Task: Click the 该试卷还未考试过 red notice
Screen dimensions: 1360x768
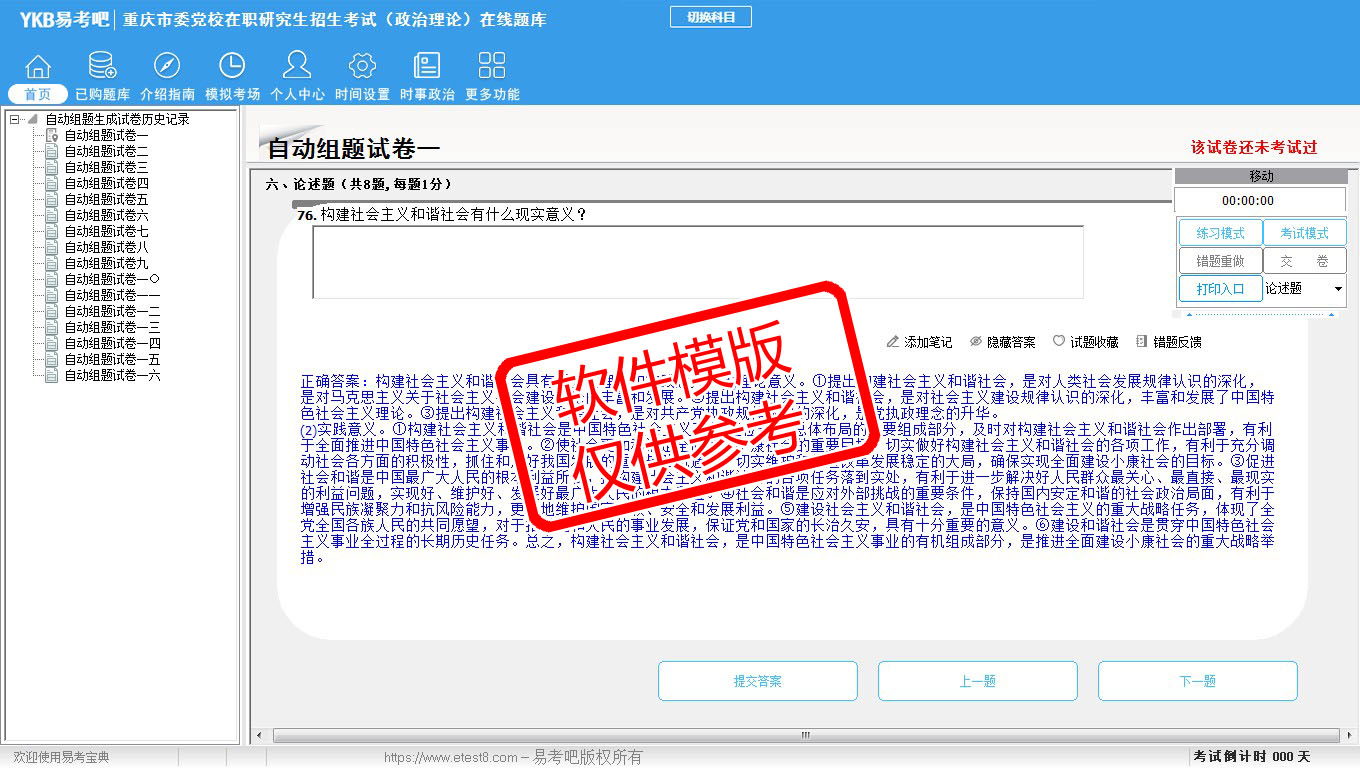Action: (x=1254, y=147)
